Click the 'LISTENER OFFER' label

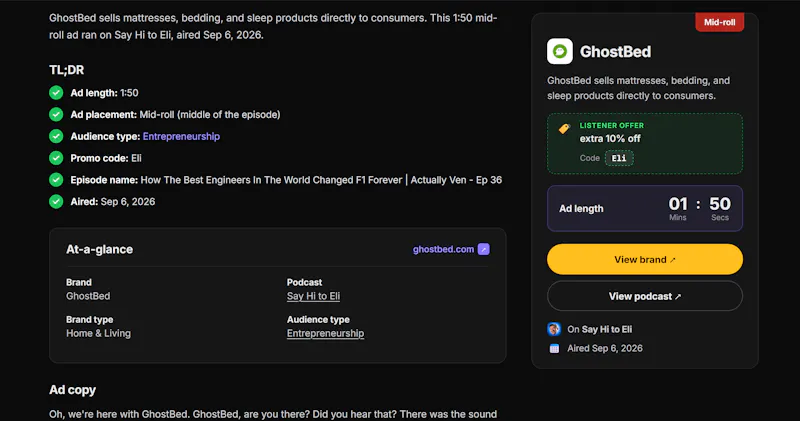point(611,125)
